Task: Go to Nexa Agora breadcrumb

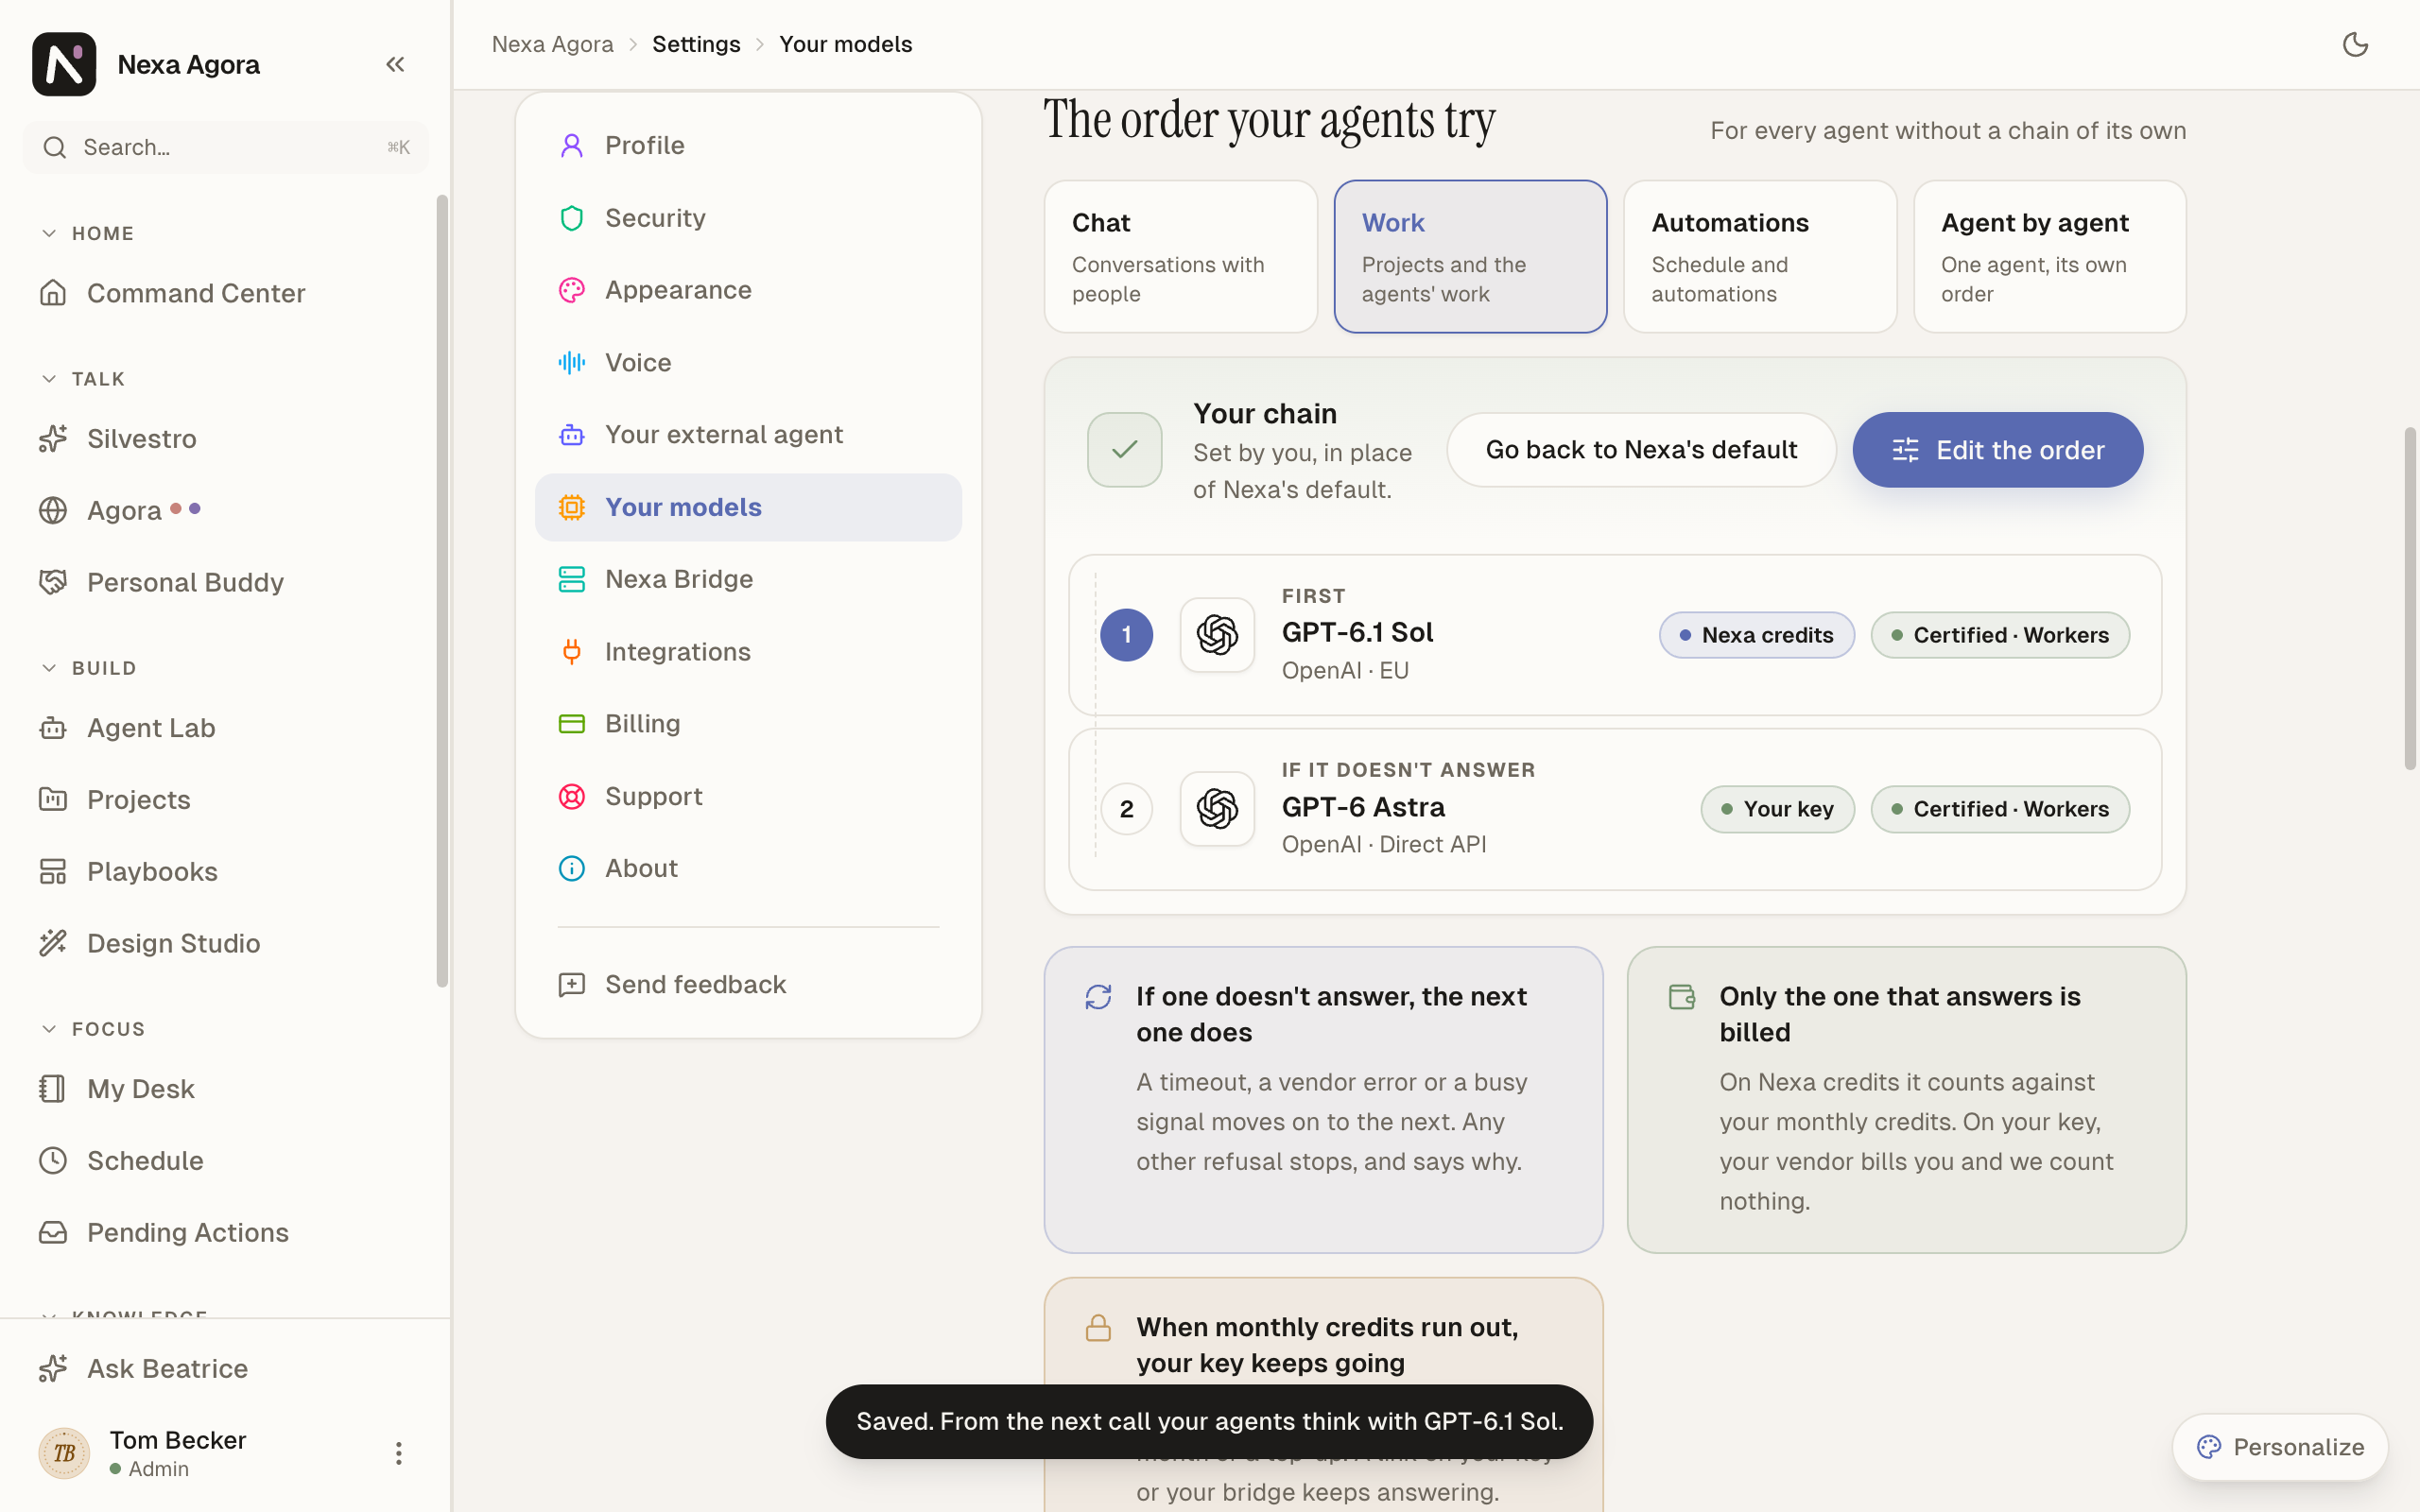Action: 552,44
